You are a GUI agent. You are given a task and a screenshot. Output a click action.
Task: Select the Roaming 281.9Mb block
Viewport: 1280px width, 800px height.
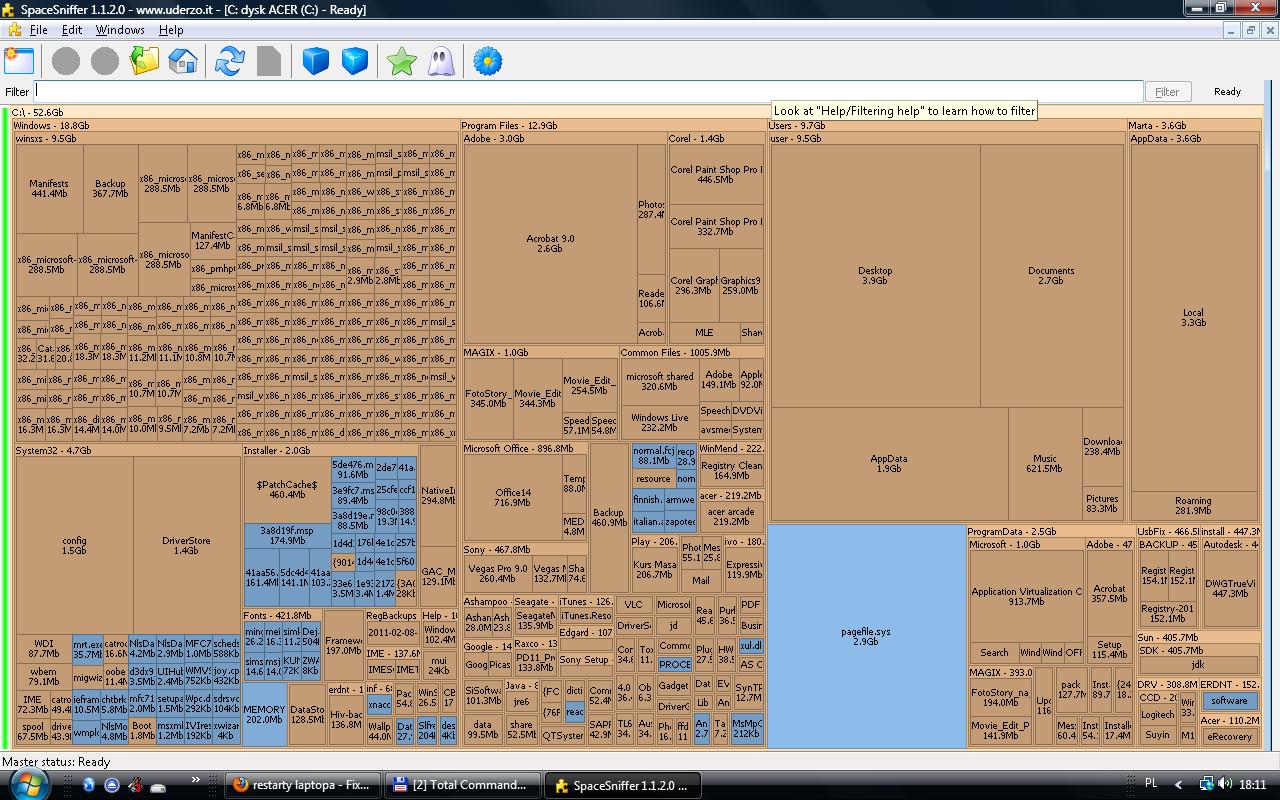[1193, 505]
